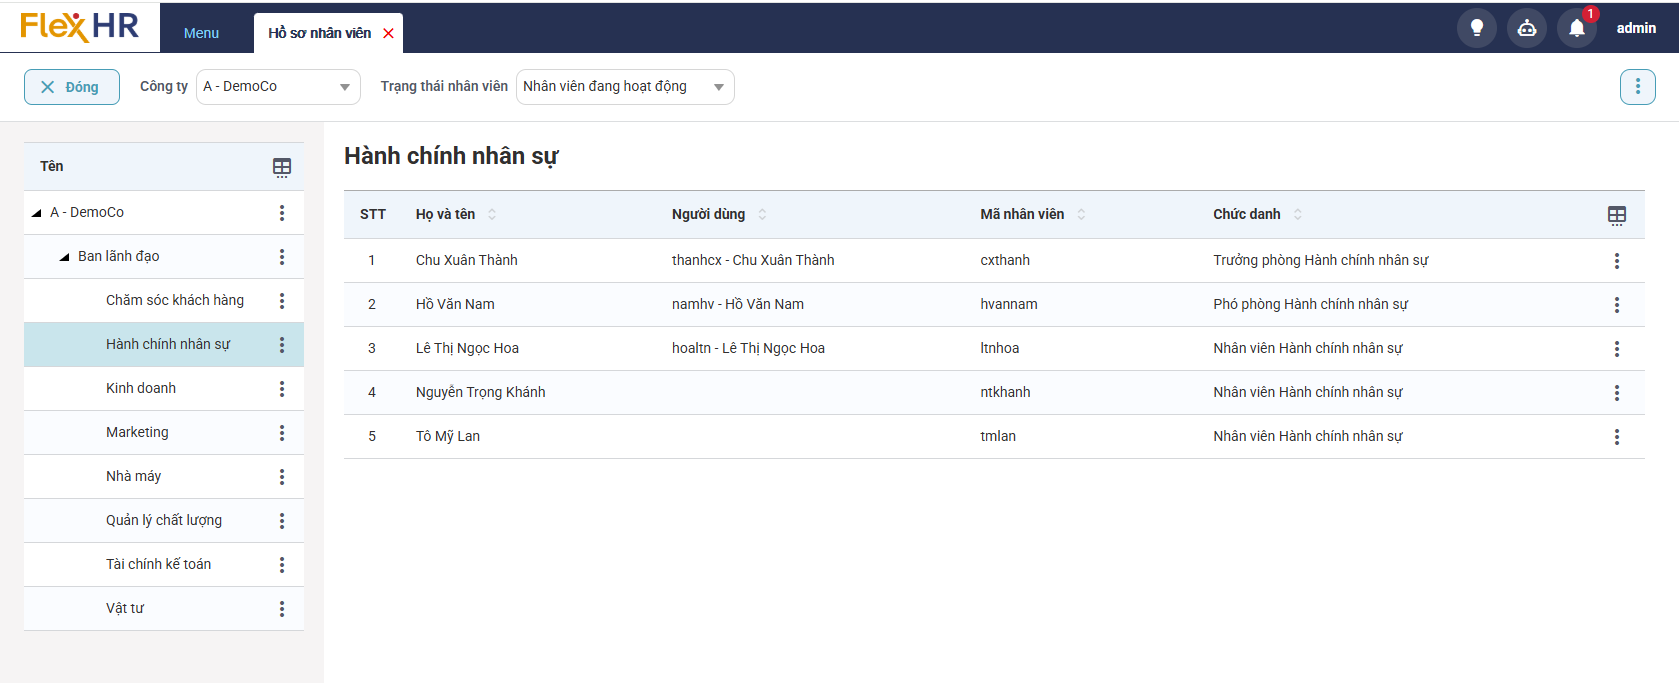Viewport: 1679px width, 683px height.
Task: Open column settings icon in employee table header
Action: point(1616,215)
